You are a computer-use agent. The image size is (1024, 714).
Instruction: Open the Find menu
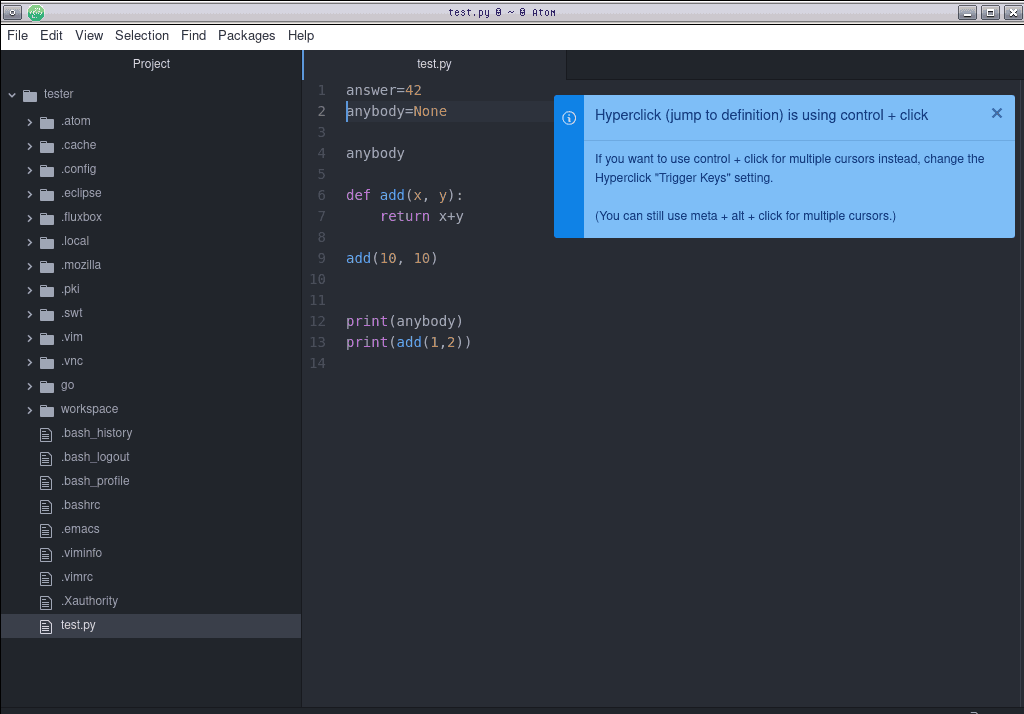point(193,35)
